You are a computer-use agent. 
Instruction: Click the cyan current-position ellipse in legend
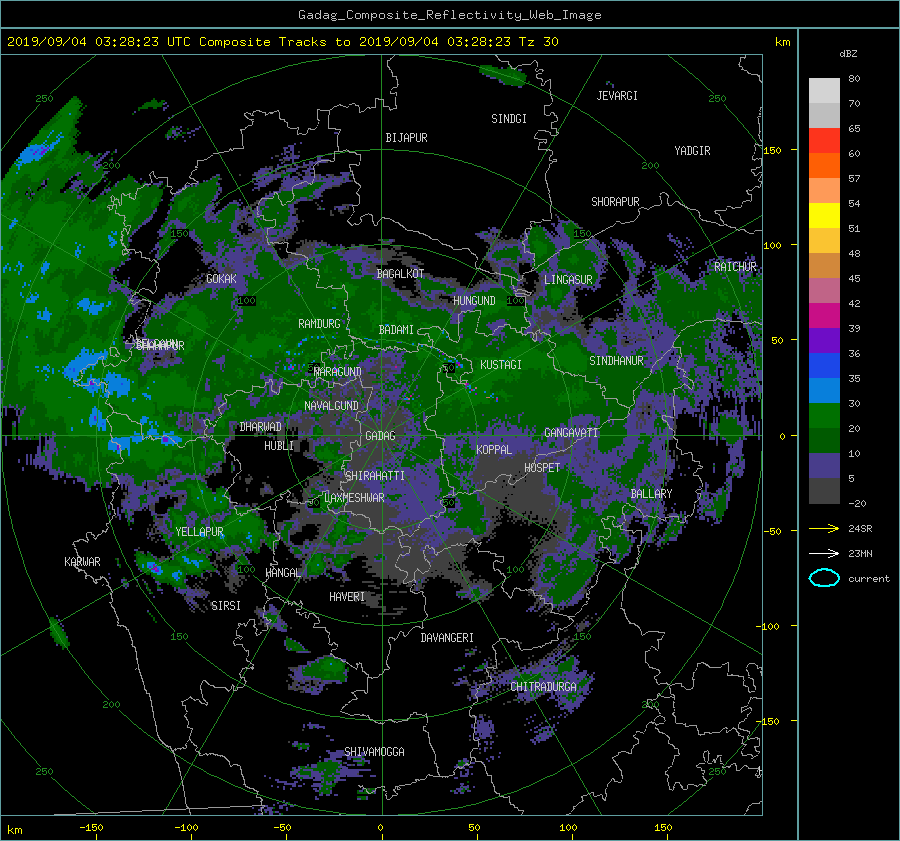coord(824,578)
